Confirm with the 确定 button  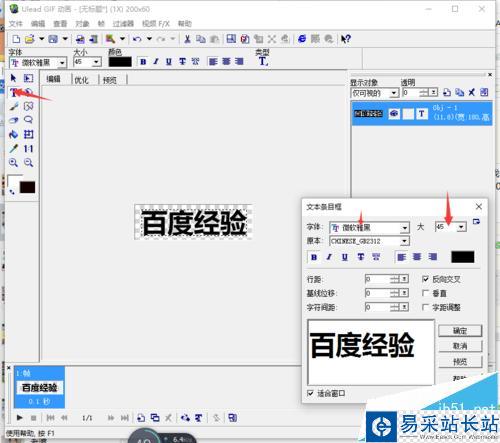[460, 331]
